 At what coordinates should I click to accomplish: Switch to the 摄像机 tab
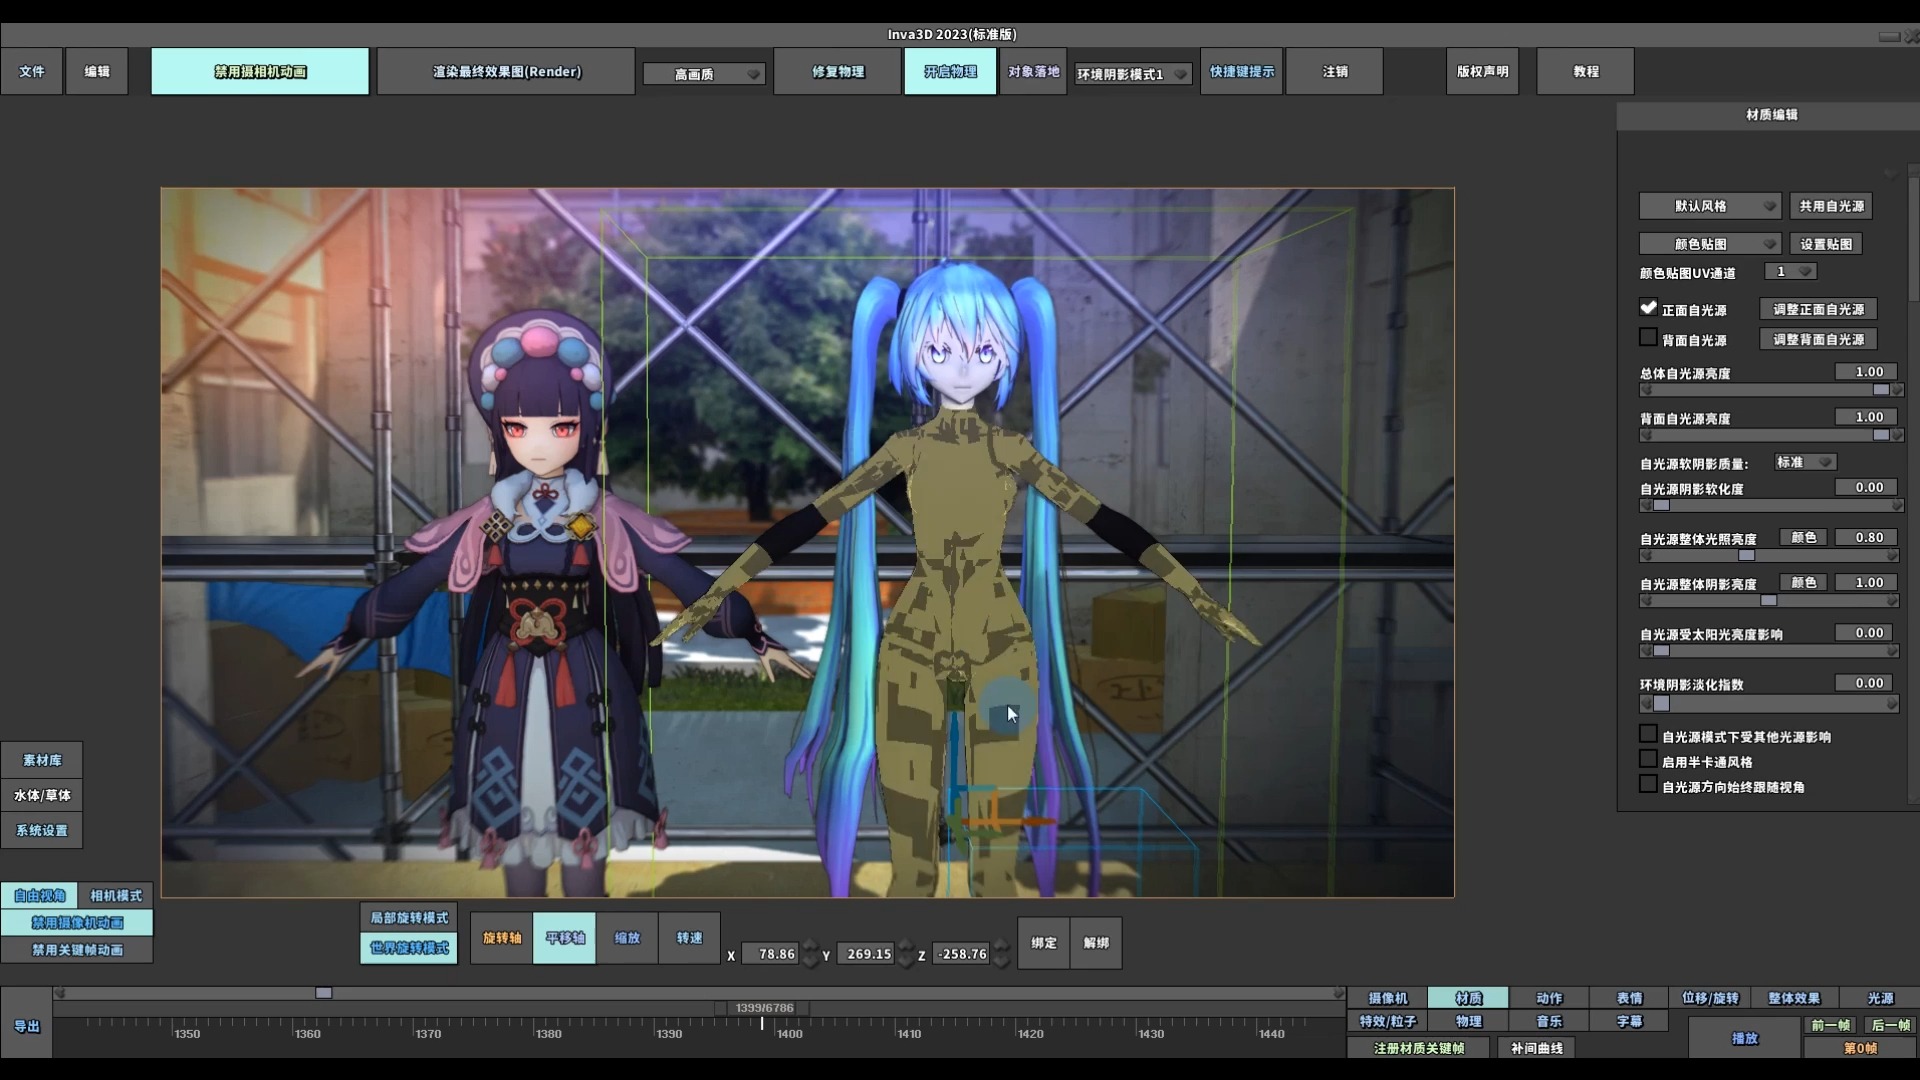point(1388,998)
